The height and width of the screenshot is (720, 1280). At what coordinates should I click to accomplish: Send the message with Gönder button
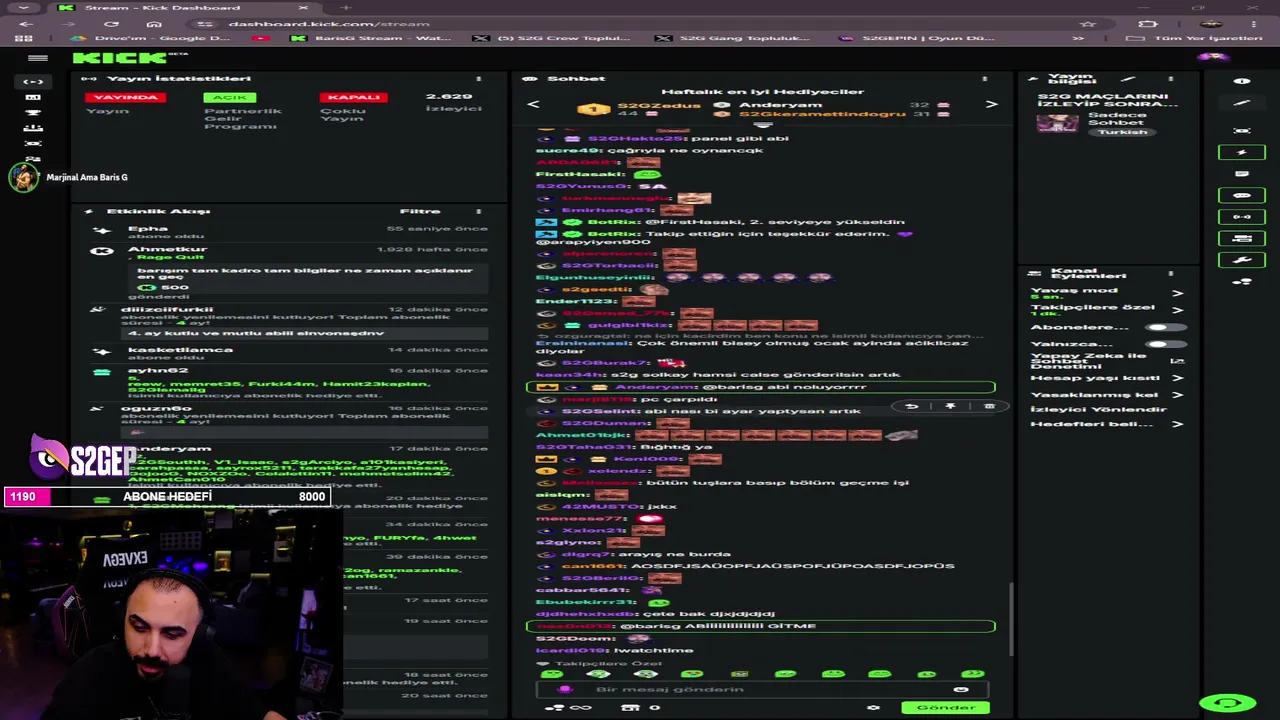[945, 707]
